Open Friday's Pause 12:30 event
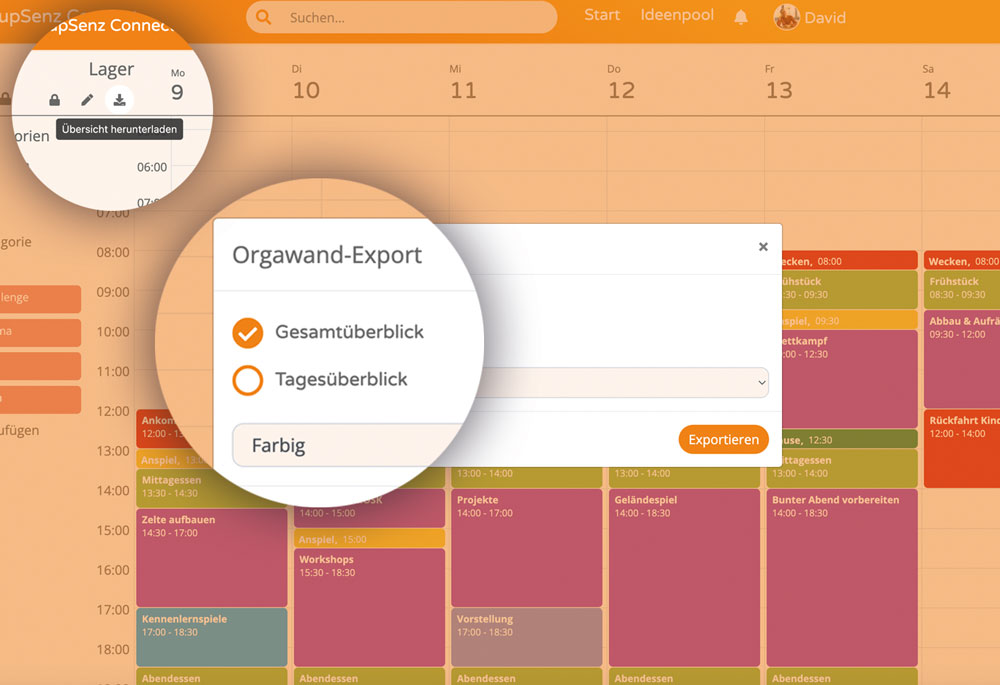1000x685 pixels. coord(849,439)
